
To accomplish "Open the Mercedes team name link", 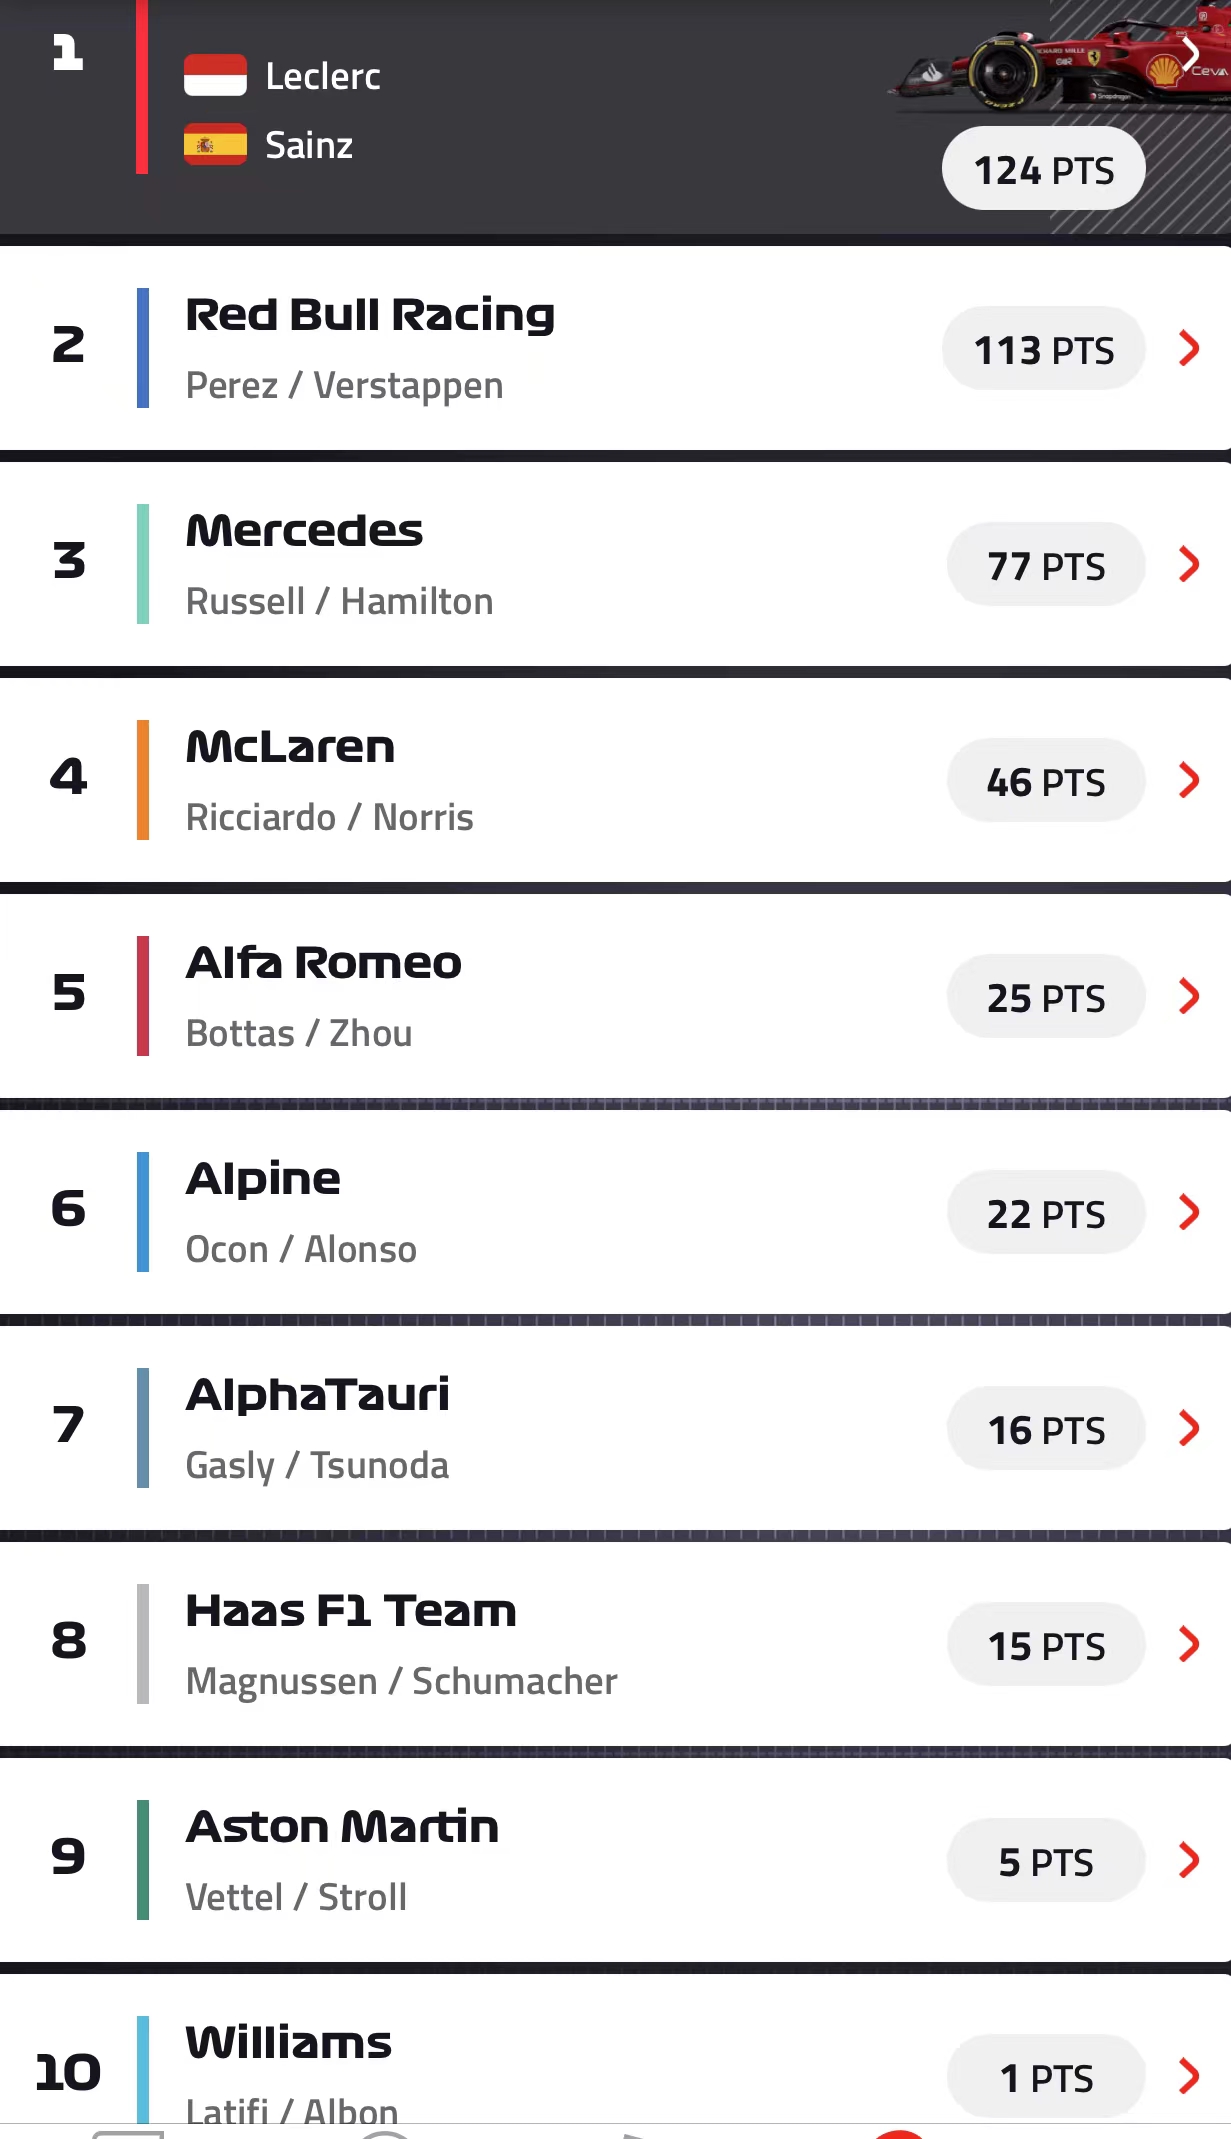I will pos(305,531).
